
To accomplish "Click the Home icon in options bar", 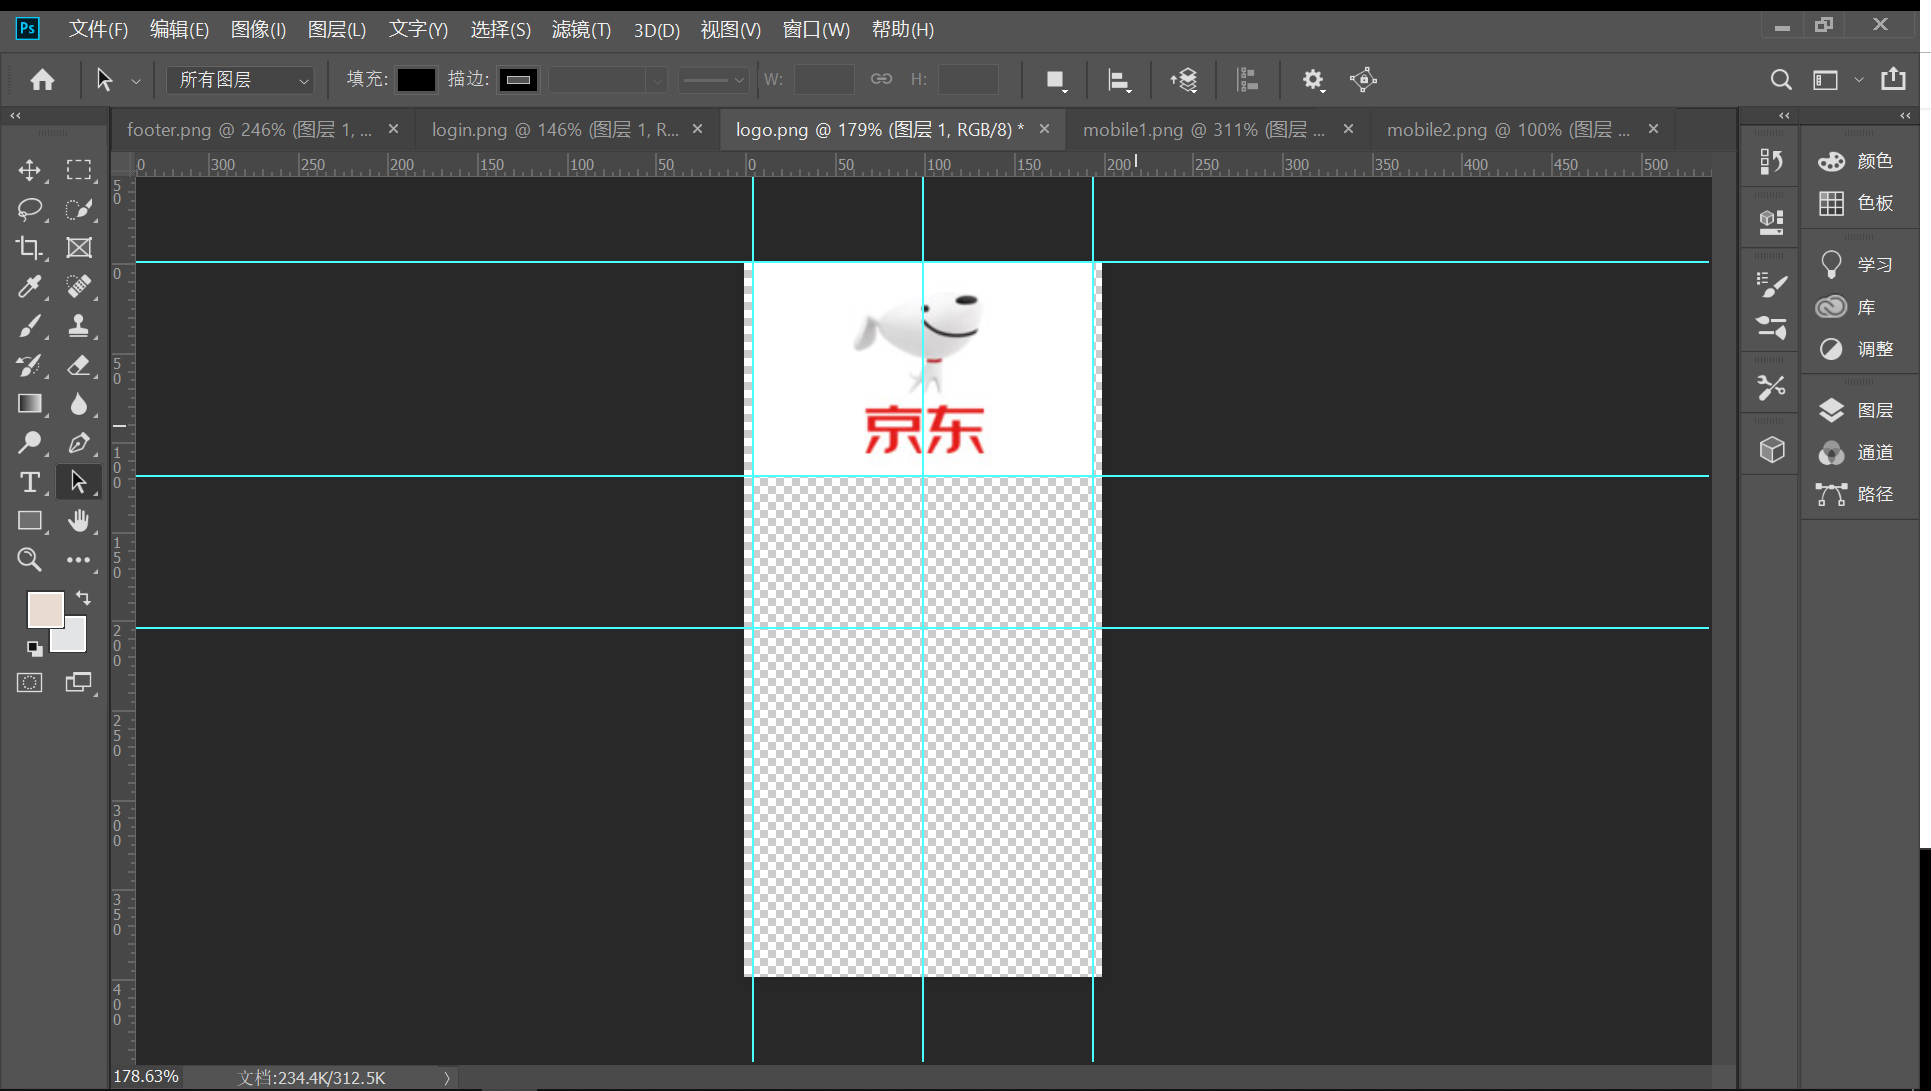I will [42, 79].
